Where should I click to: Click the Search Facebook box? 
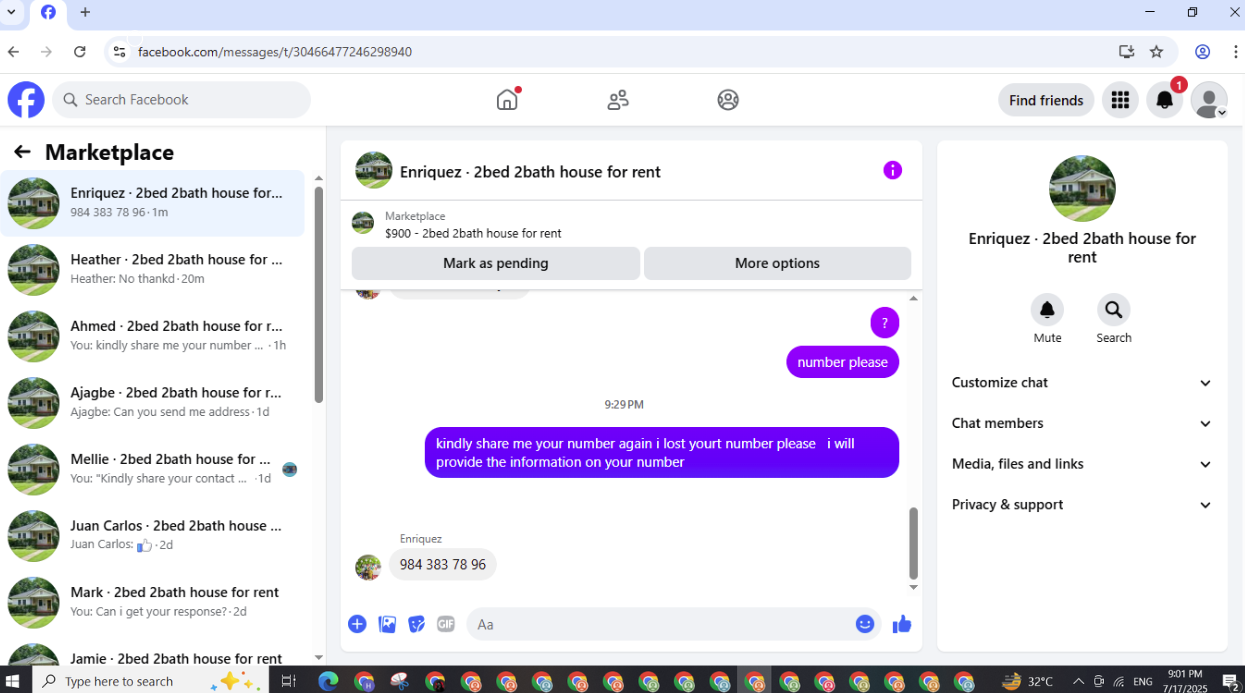[182, 100]
